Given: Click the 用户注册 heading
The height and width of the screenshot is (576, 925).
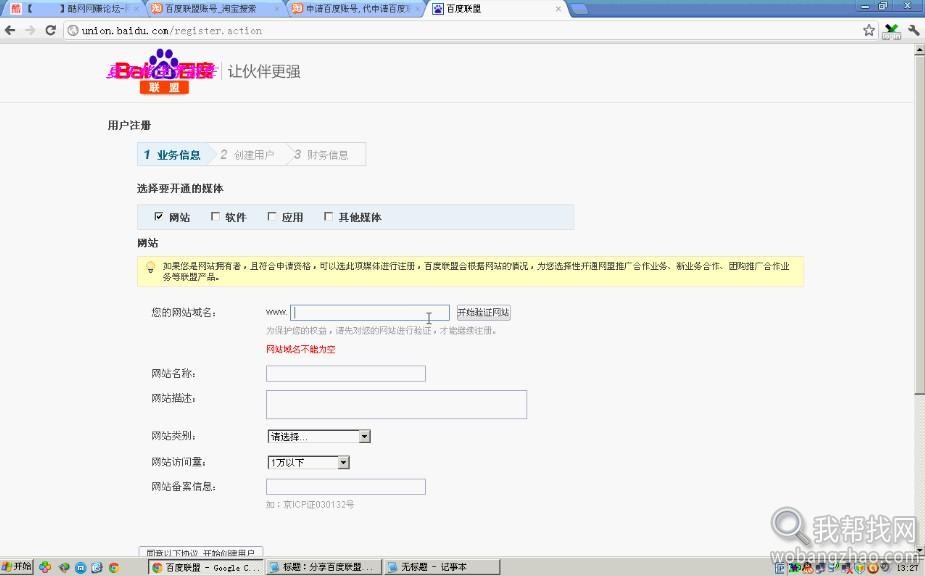Looking at the screenshot, I should 129,125.
